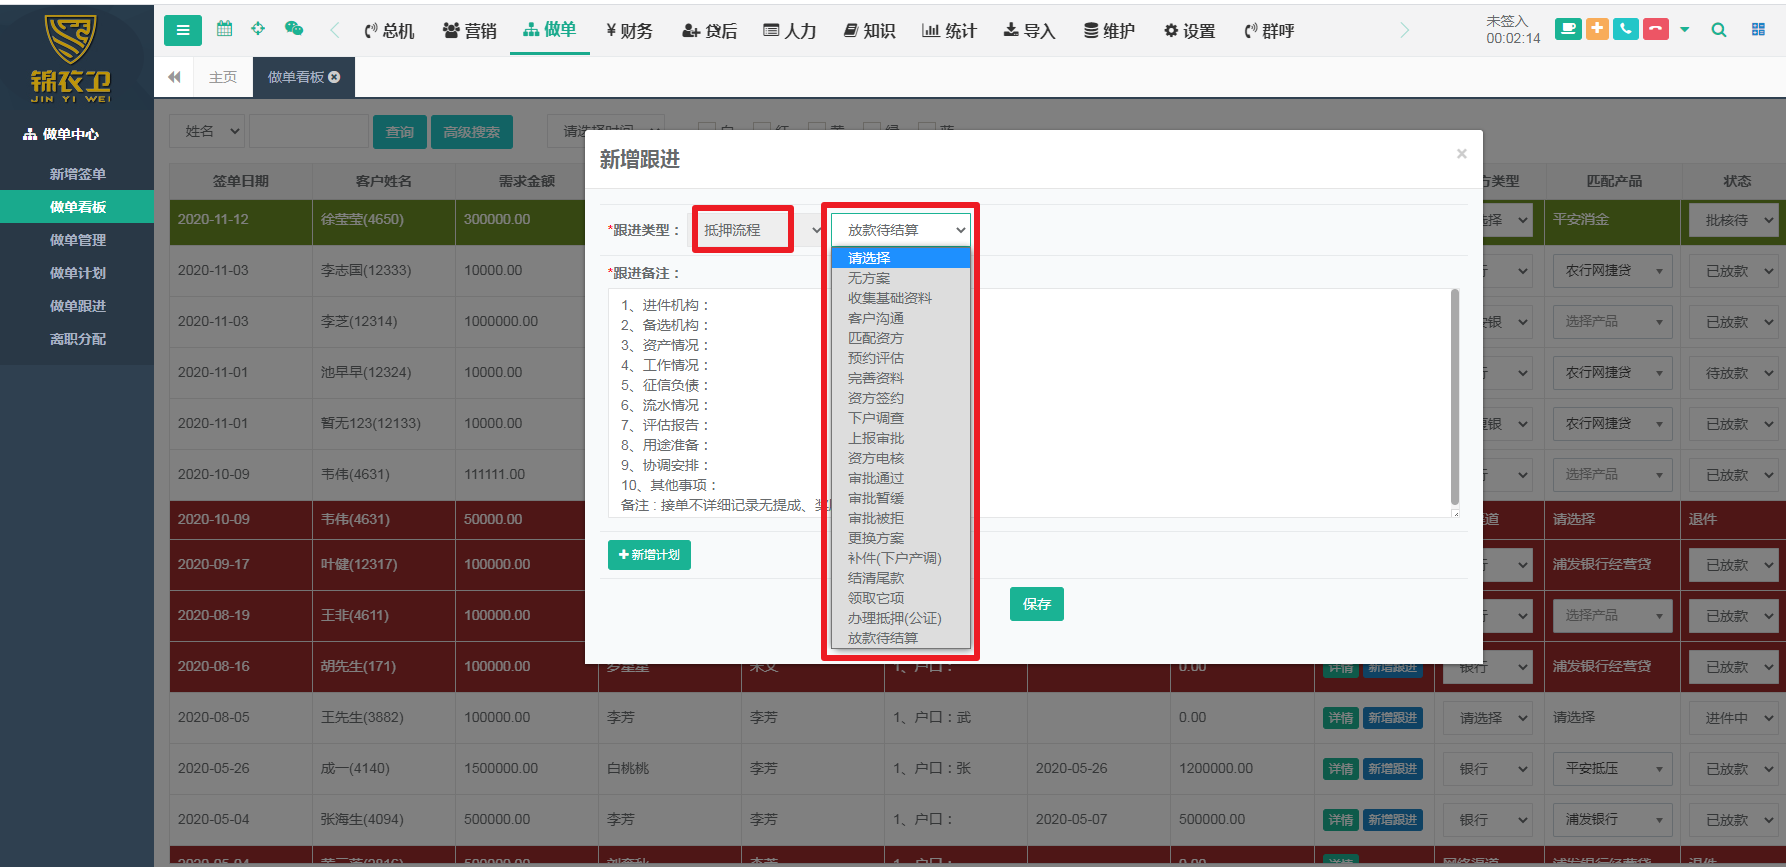
Task: Click left chevron to shift navigation menu
Action: click(x=335, y=31)
